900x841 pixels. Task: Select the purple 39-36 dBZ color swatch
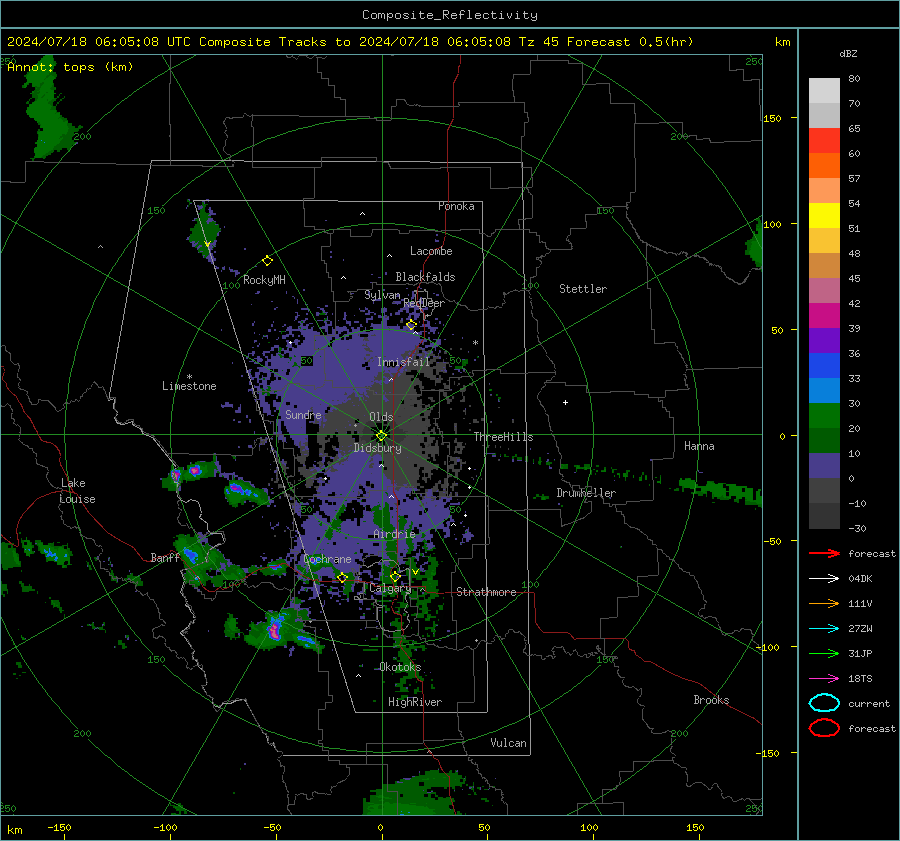point(824,341)
